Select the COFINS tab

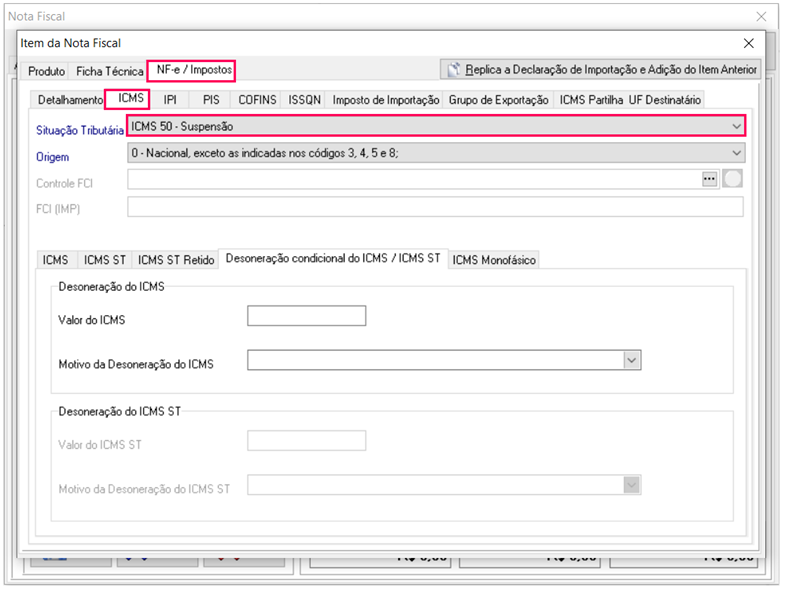point(257,100)
